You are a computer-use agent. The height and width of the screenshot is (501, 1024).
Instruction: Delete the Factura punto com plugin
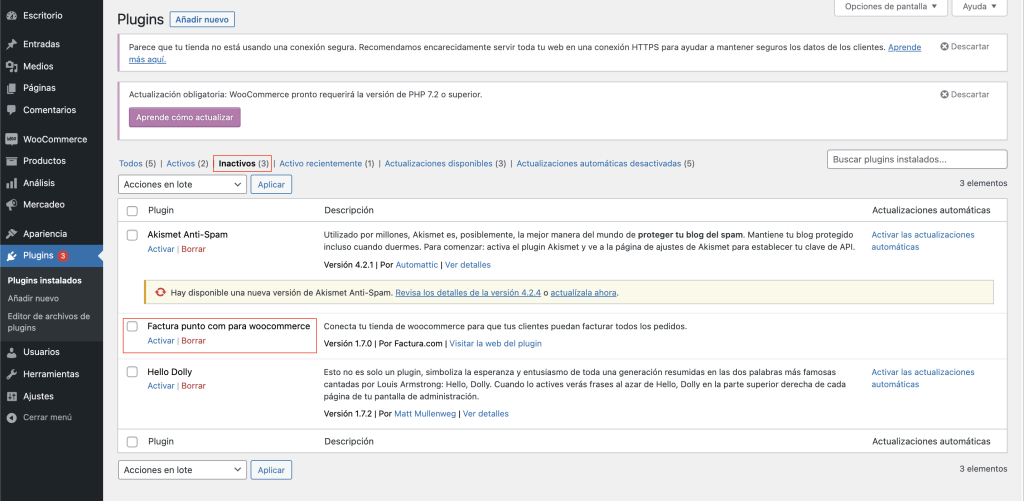(193, 341)
